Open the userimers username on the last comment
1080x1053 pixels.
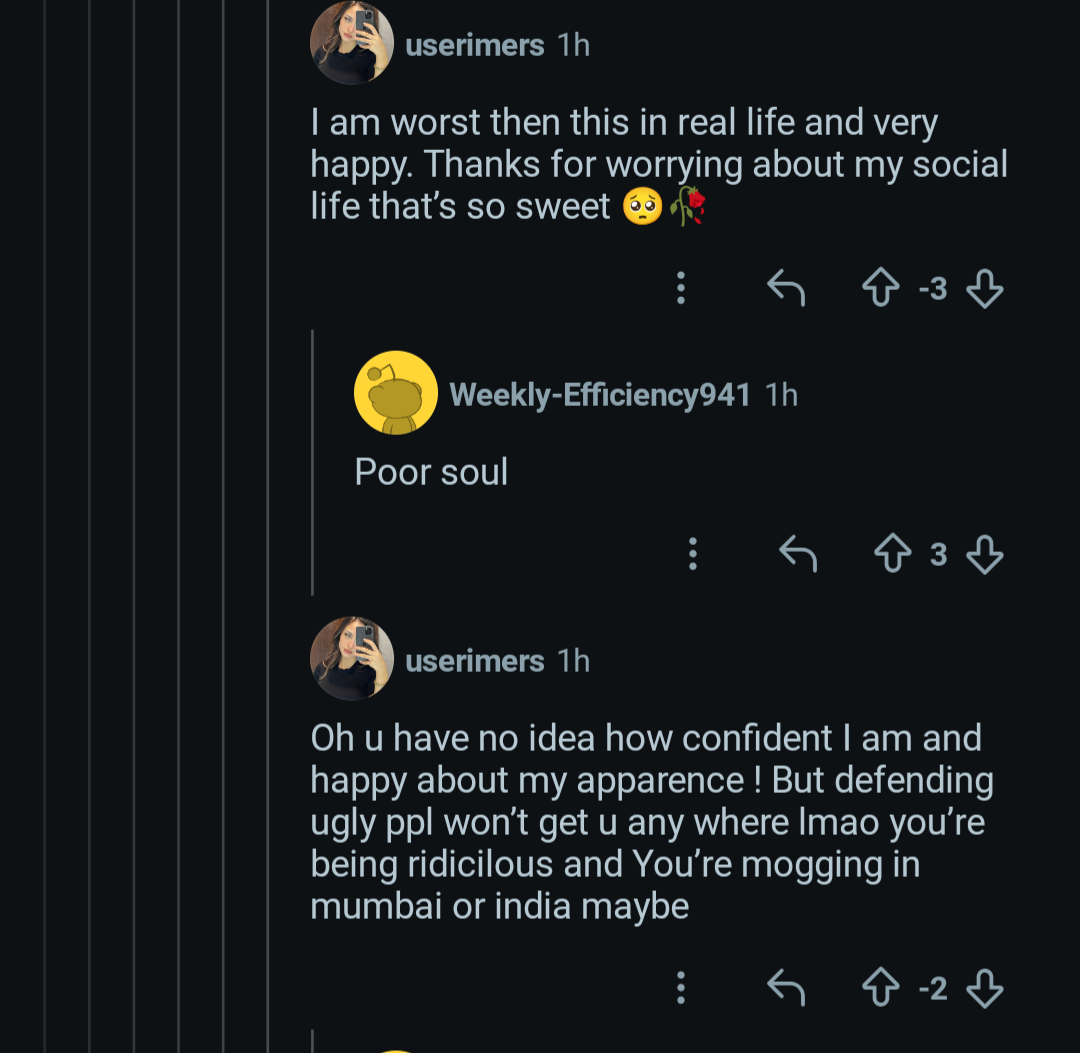coord(474,661)
